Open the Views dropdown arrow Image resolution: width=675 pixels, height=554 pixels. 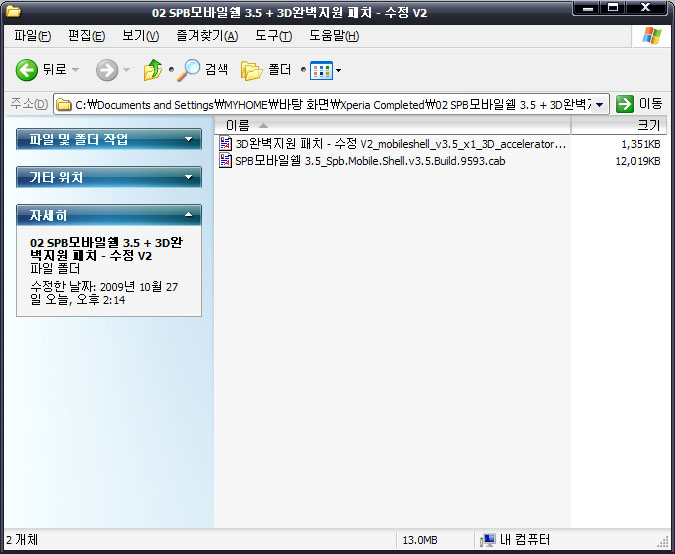(339, 71)
